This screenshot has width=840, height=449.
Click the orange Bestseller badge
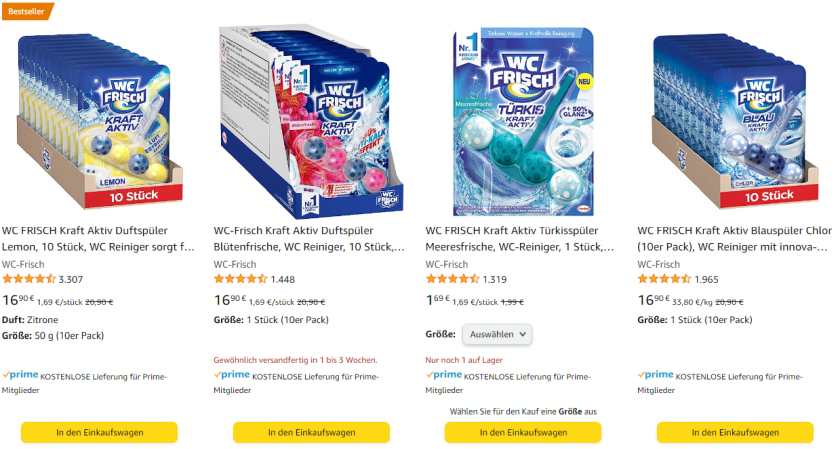pos(25,11)
